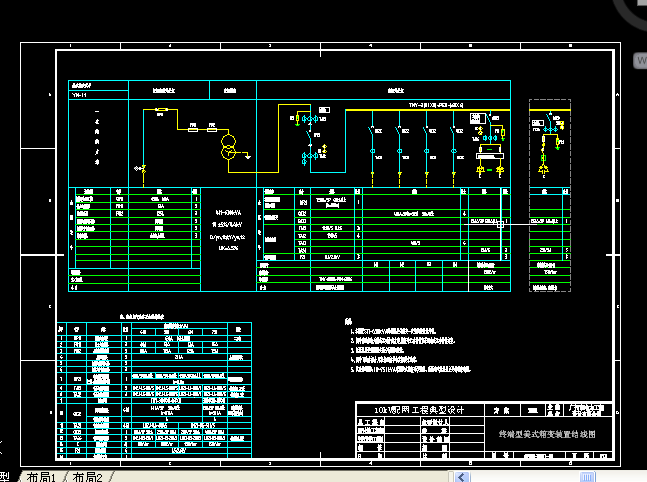
Task: Switch to the 布局2 layout tab
Action: (87, 477)
